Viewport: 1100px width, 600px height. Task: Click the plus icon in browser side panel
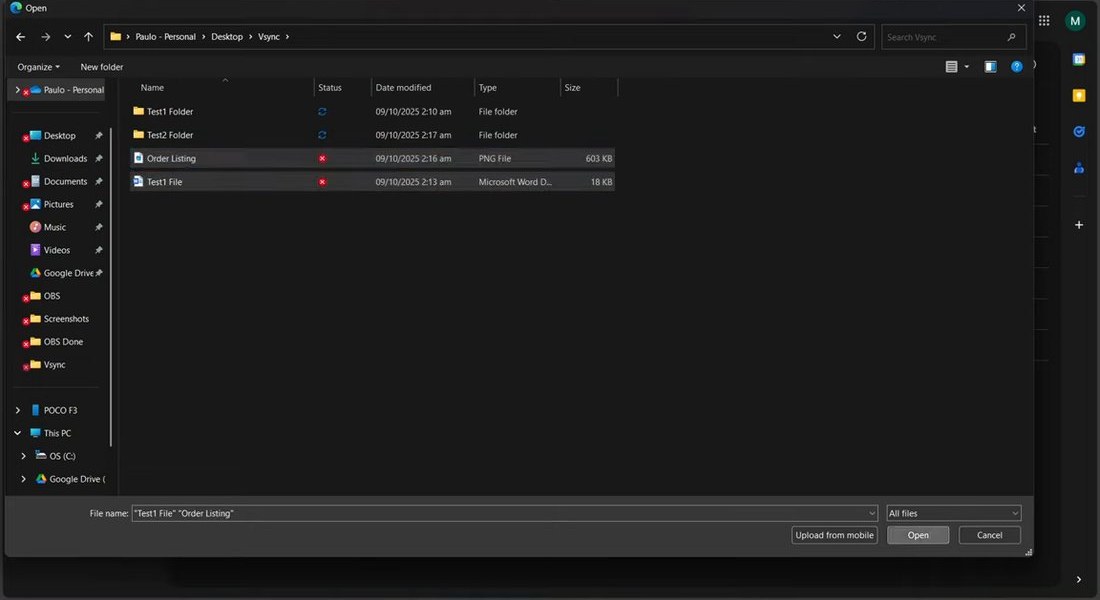[x=1079, y=225]
